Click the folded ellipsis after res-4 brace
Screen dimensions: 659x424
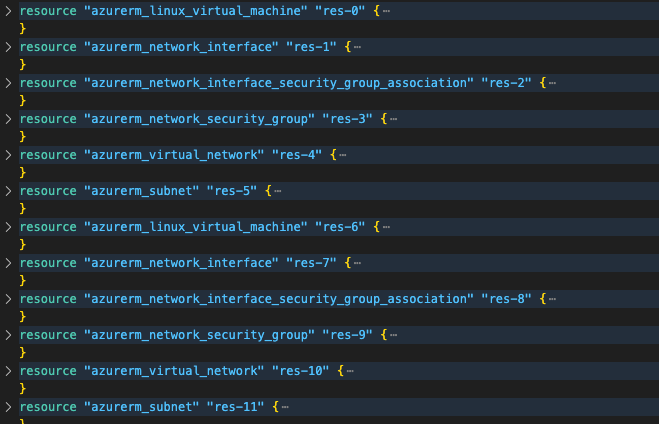pyautogui.click(x=343, y=155)
